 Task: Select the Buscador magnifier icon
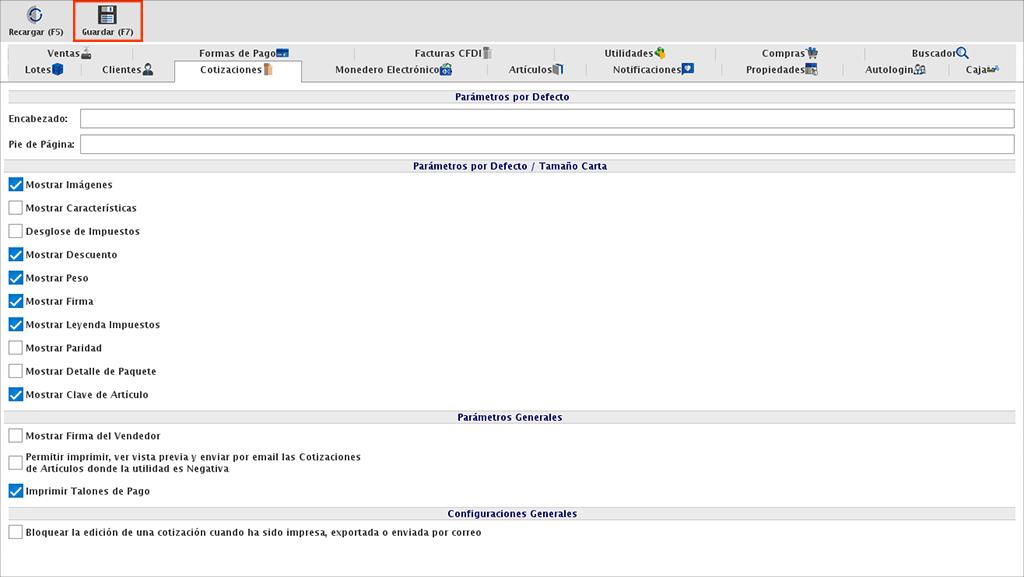[x=960, y=52]
